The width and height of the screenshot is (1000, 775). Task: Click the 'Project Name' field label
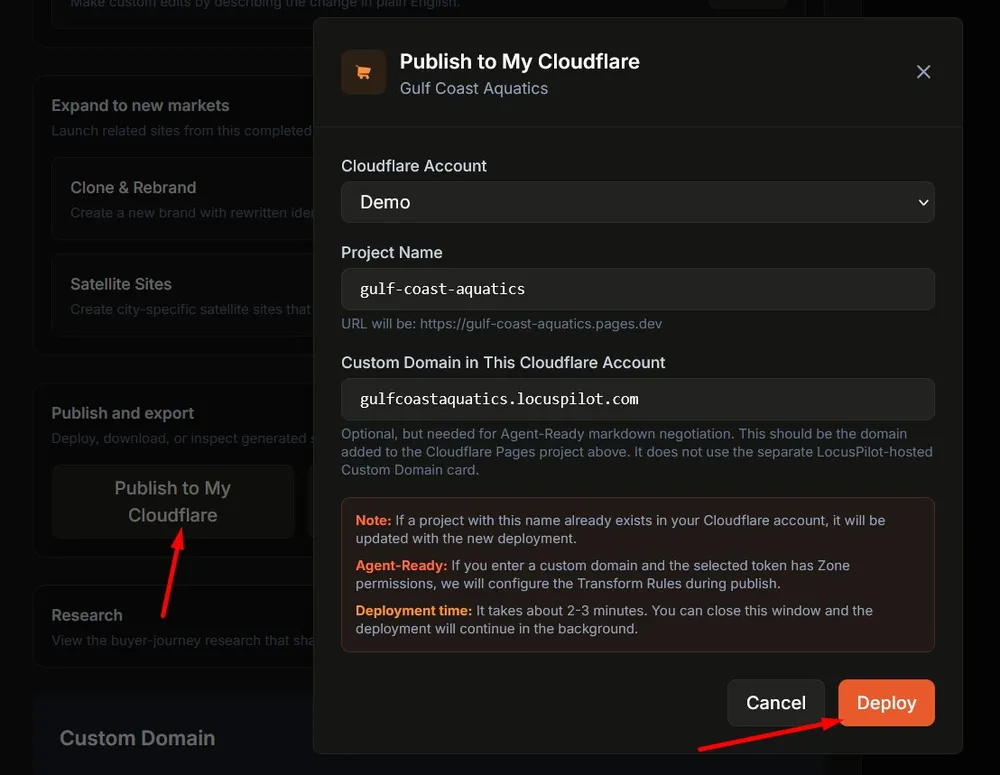coord(392,253)
